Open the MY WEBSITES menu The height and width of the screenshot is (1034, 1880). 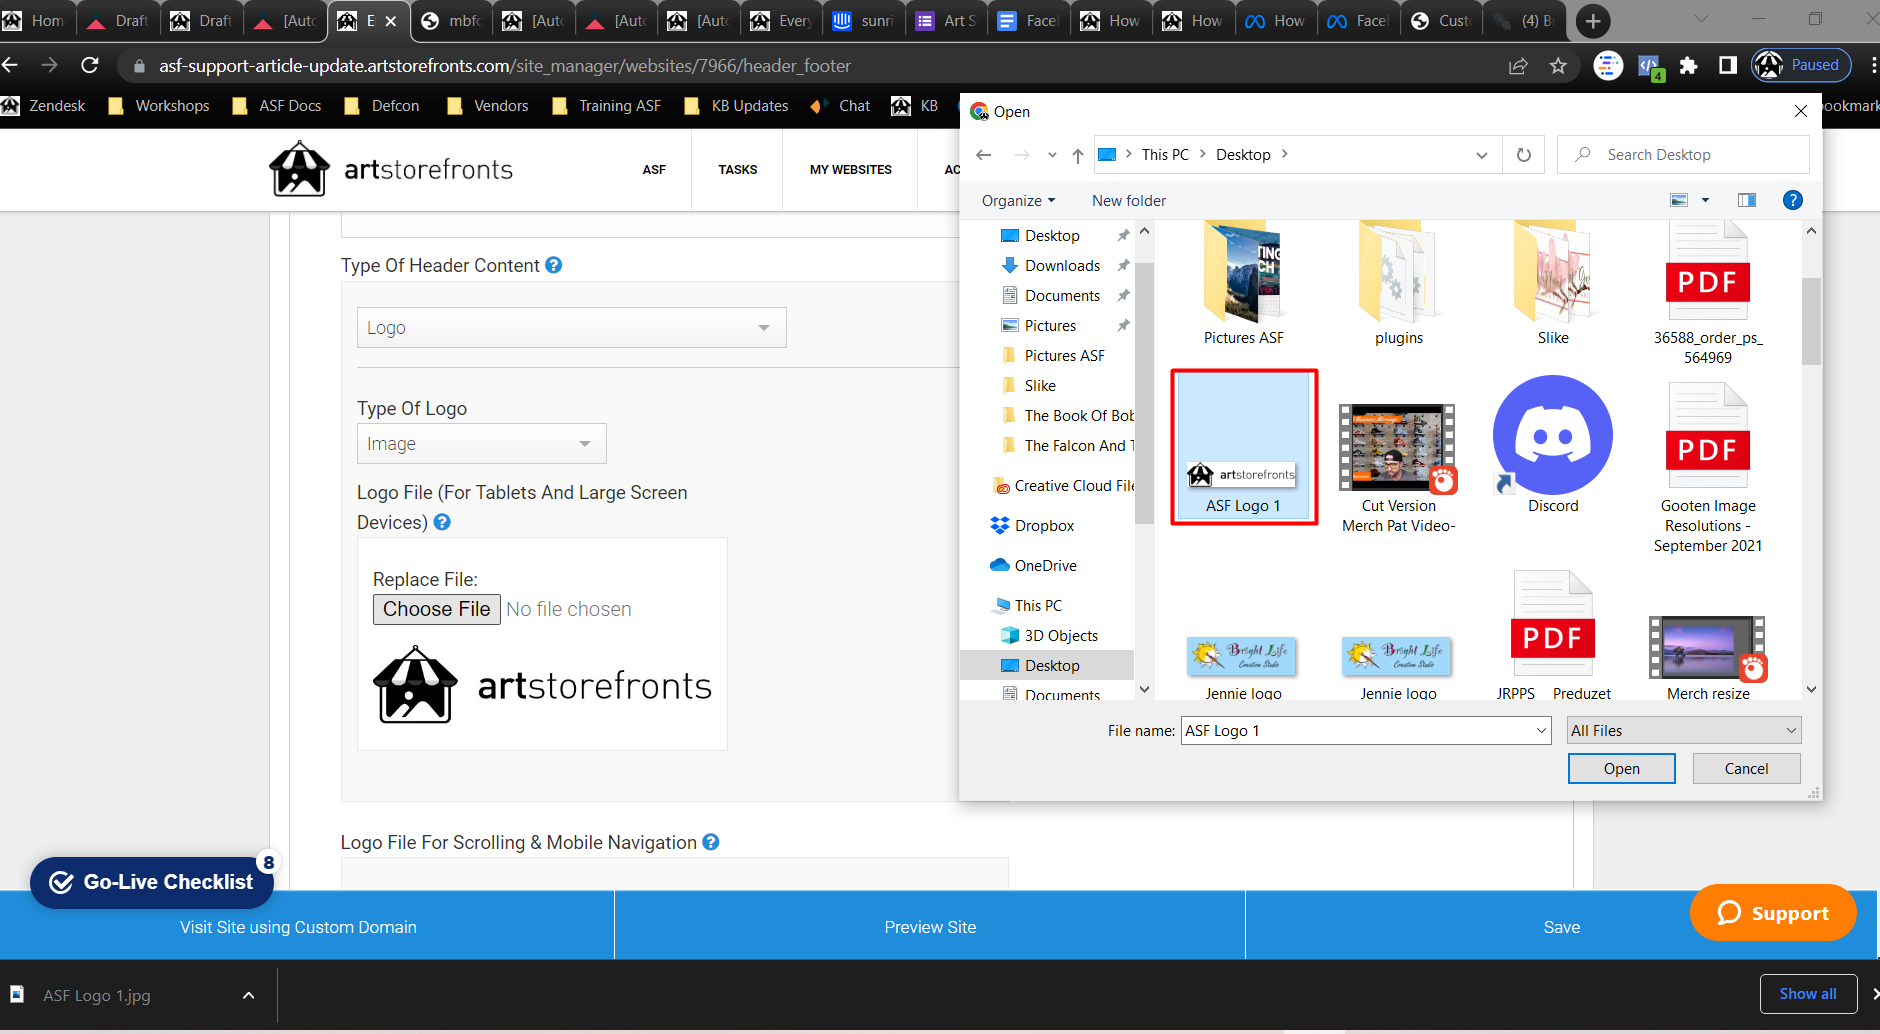tap(850, 170)
